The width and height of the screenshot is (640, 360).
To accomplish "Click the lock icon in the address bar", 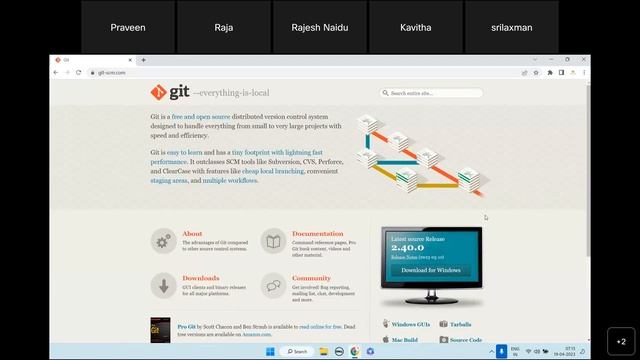I will [x=93, y=73].
